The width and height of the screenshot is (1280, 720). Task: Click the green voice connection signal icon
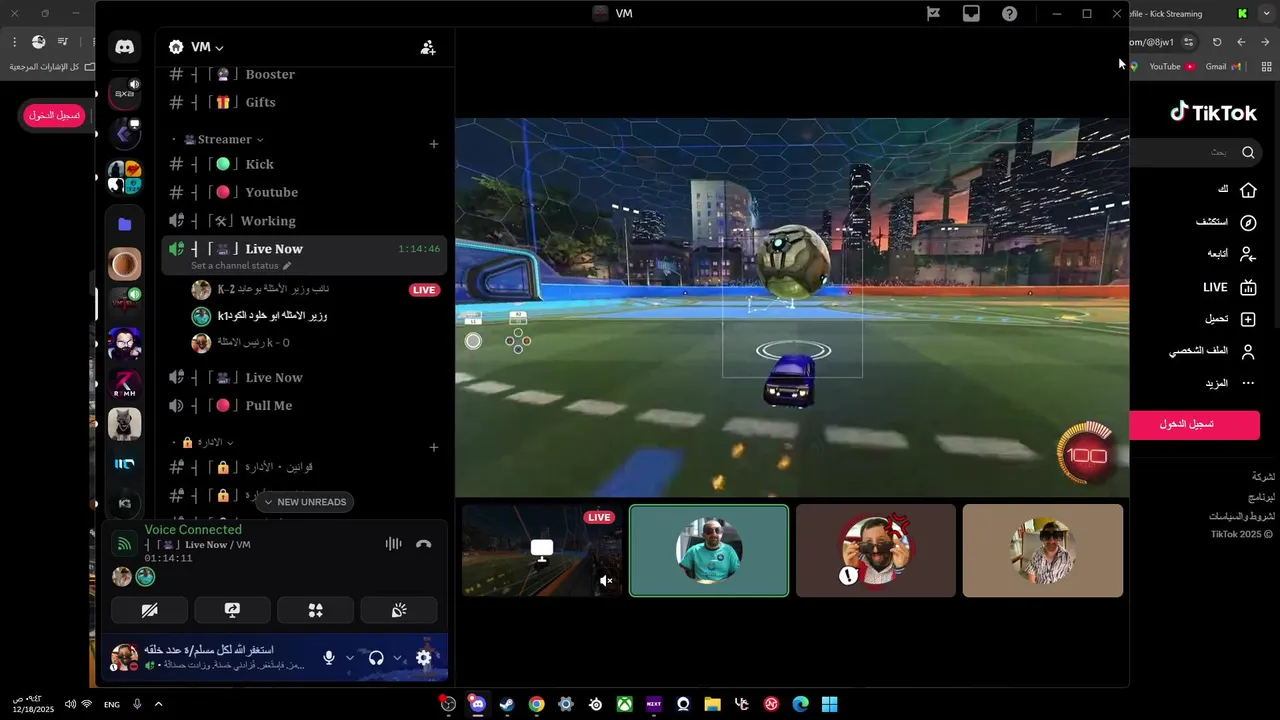[x=124, y=544]
